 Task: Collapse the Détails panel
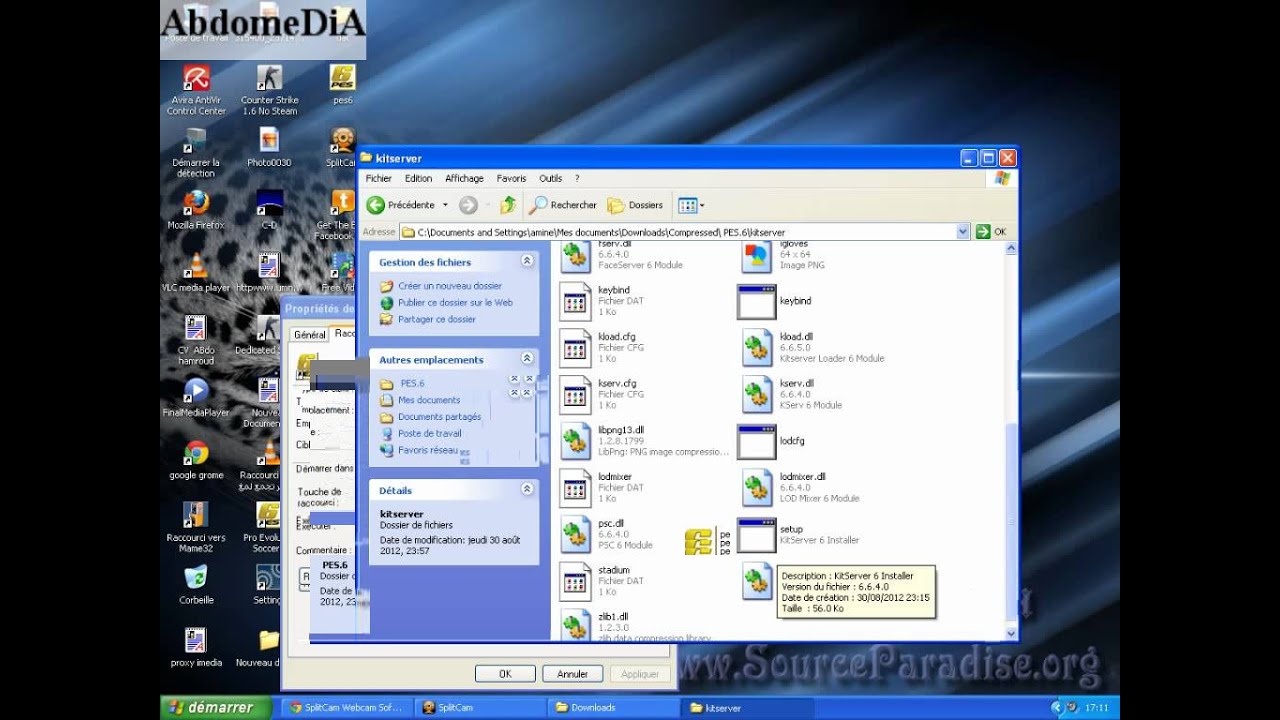[x=527, y=489]
